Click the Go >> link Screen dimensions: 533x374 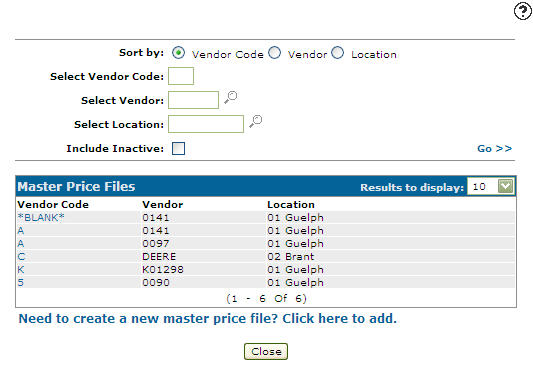[494, 149]
